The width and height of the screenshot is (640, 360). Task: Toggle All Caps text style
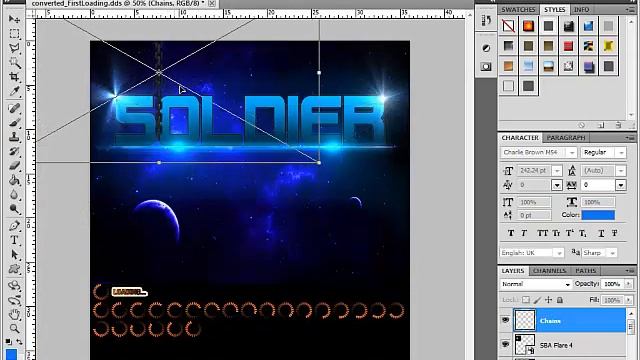tap(542, 233)
